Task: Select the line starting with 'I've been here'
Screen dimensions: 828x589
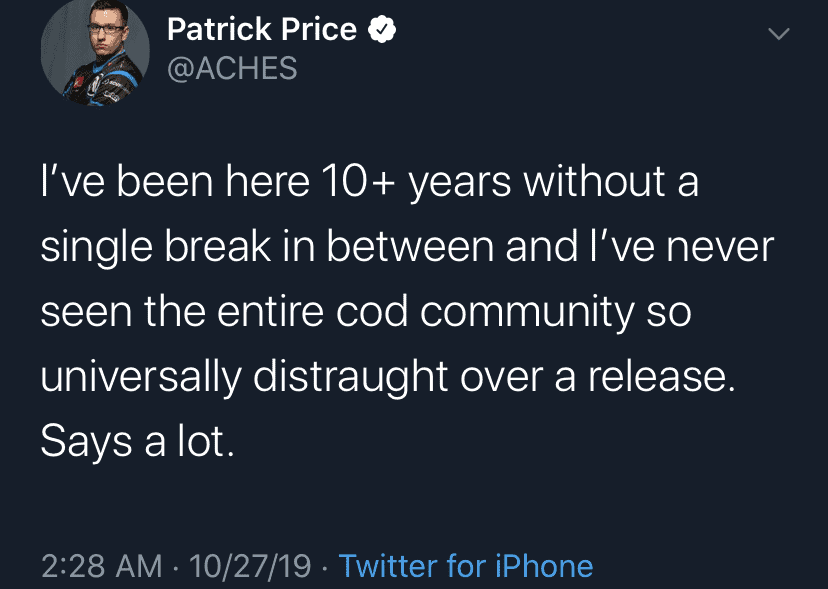Action: pyautogui.click(x=370, y=181)
